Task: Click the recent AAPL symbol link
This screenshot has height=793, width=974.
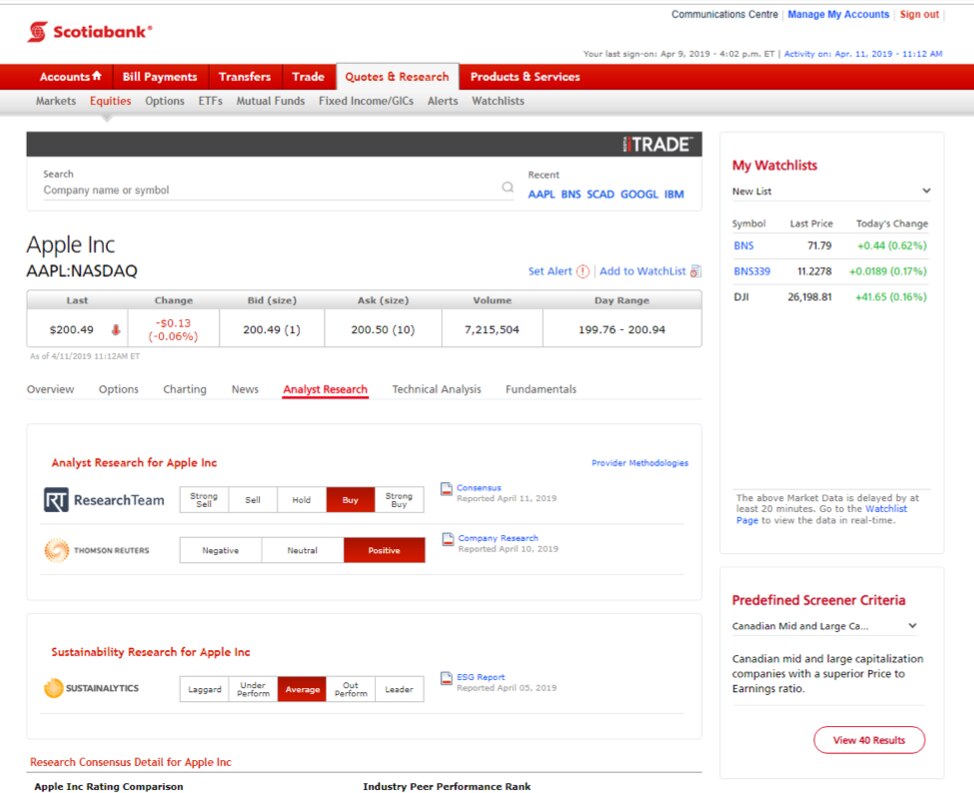Action: pos(542,194)
